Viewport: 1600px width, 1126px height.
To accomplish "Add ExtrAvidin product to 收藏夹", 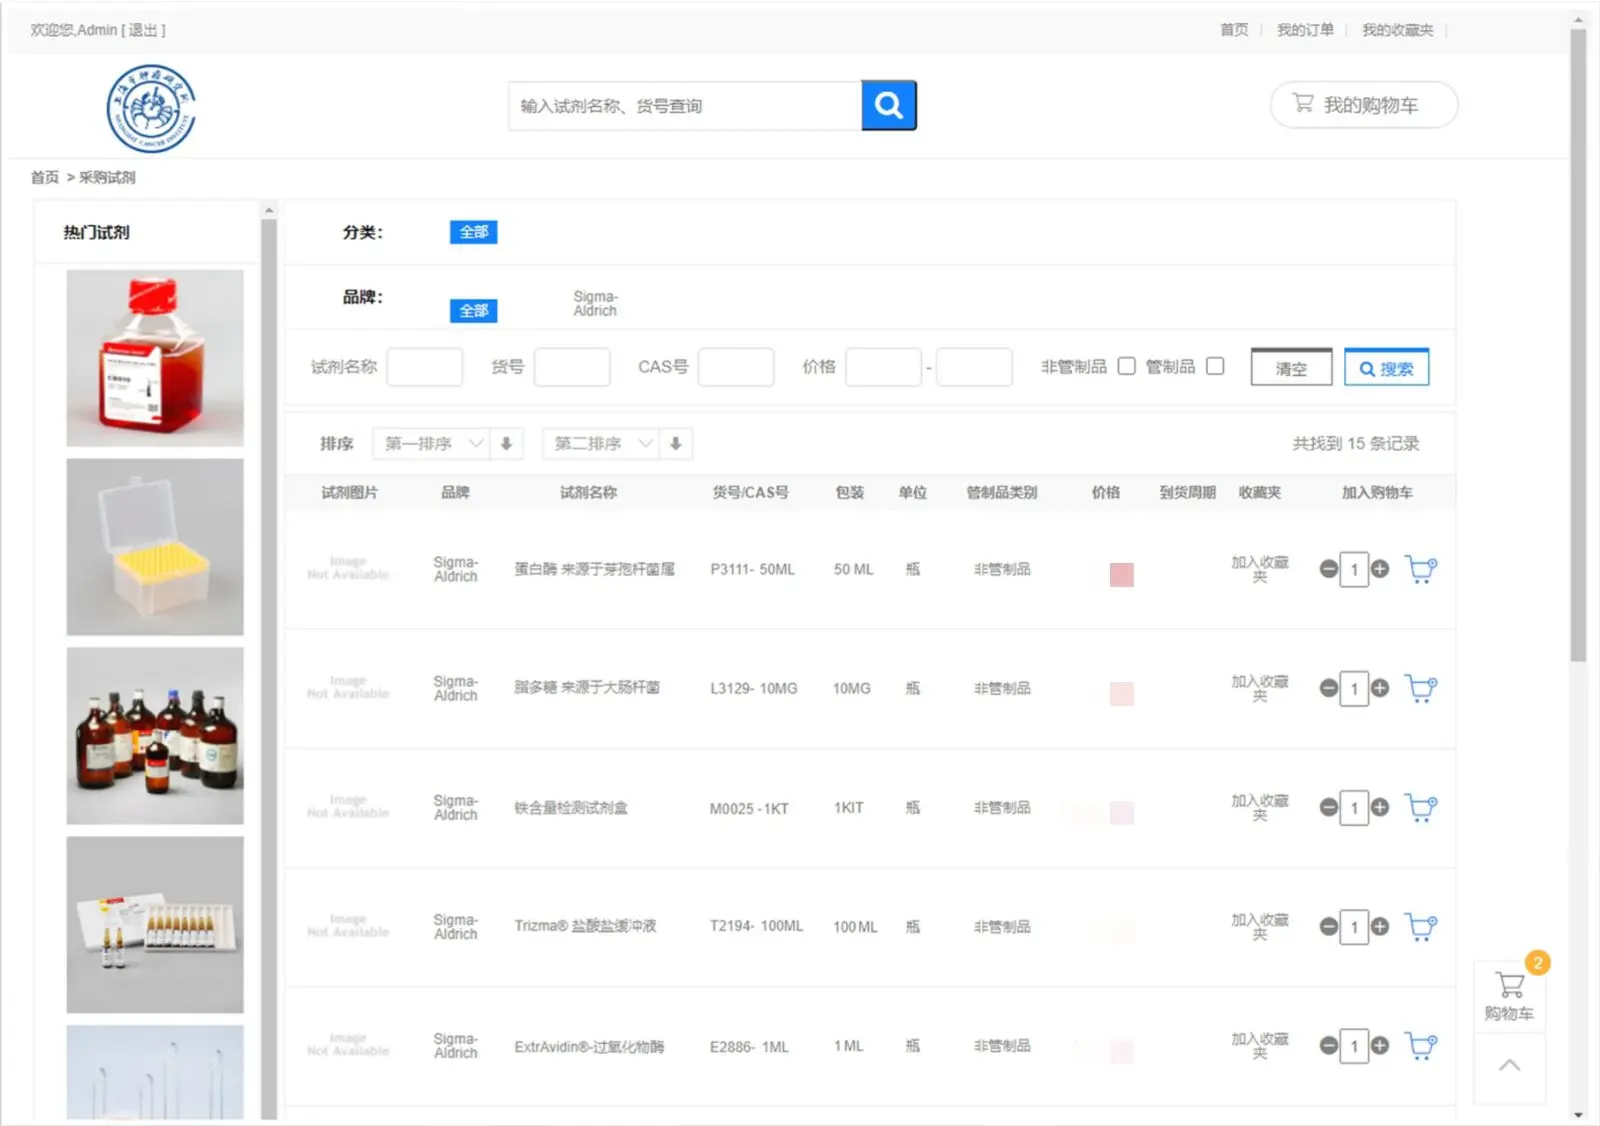I will (x=1260, y=1046).
